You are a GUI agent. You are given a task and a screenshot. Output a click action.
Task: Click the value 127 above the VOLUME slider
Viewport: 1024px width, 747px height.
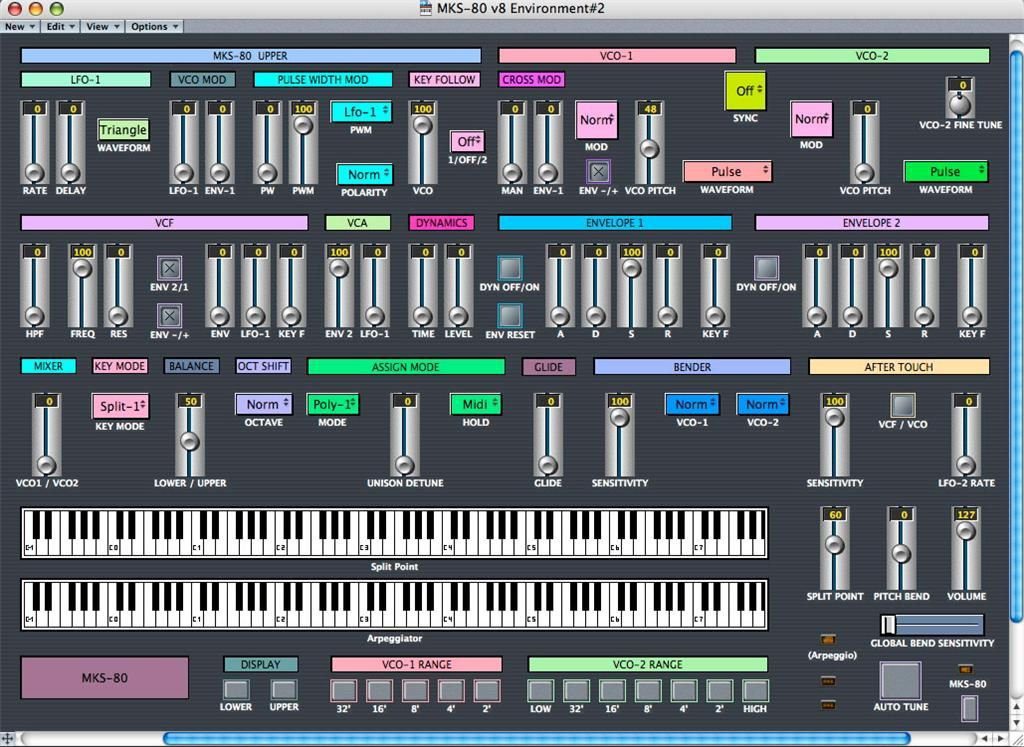[966, 515]
